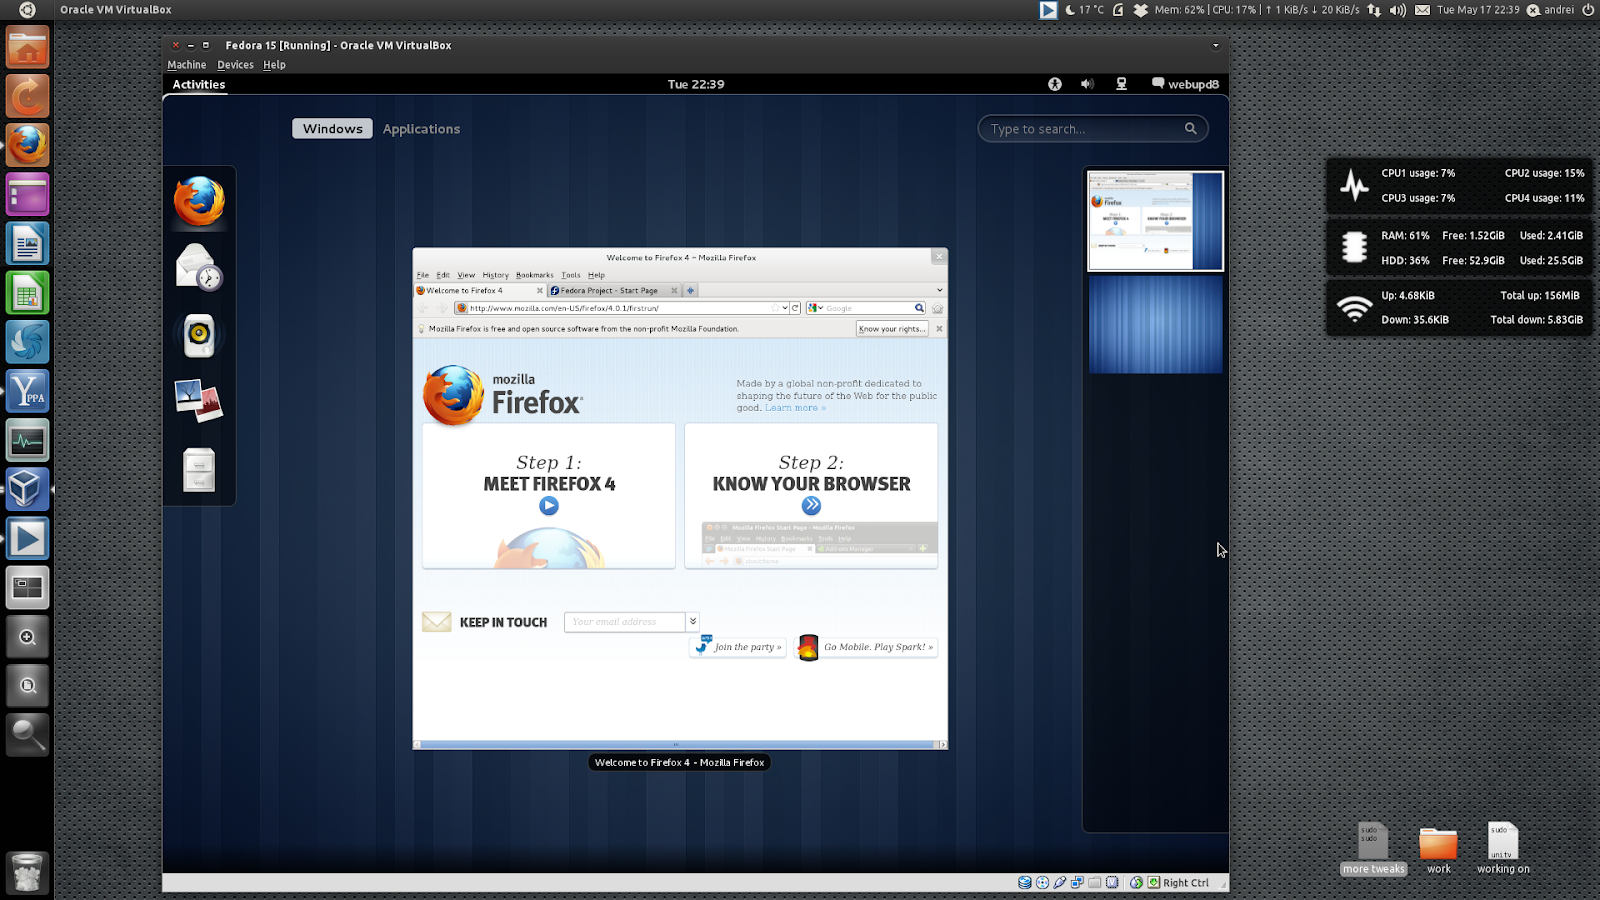Click optical disc icon in VirtualBox status bar

[1043, 882]
